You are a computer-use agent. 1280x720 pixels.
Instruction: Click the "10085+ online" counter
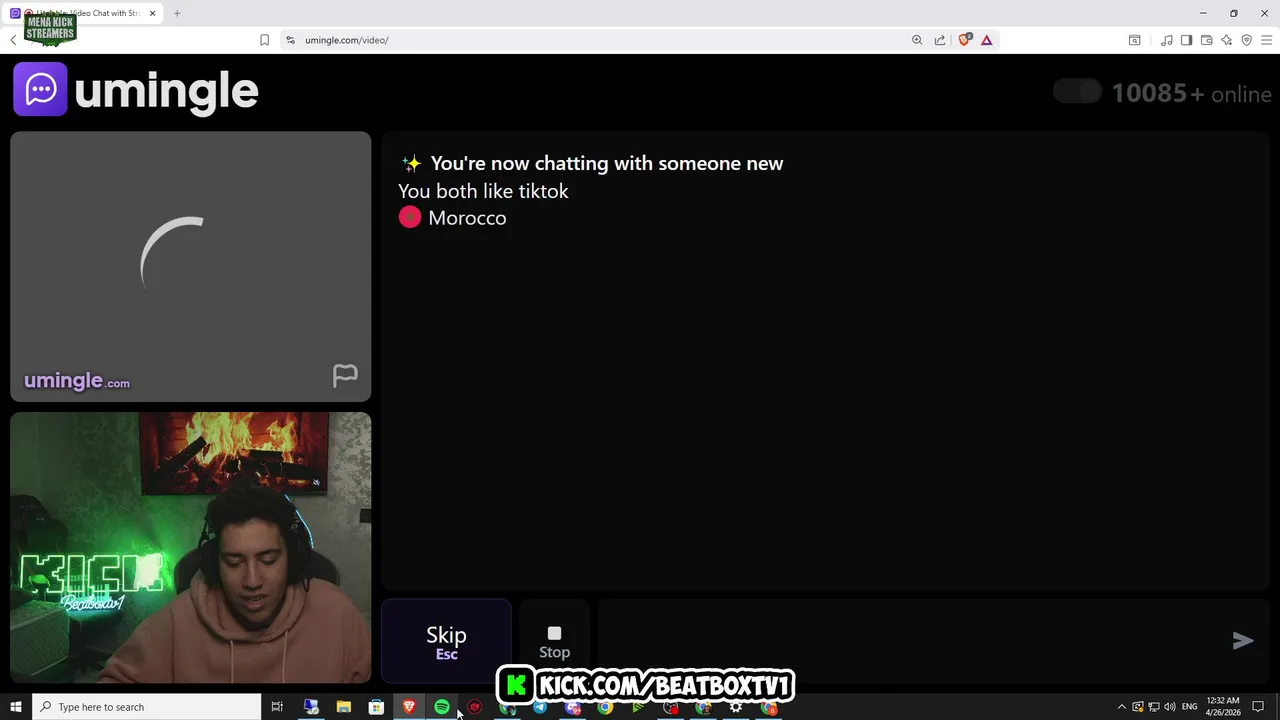[x=1191, y=93]
